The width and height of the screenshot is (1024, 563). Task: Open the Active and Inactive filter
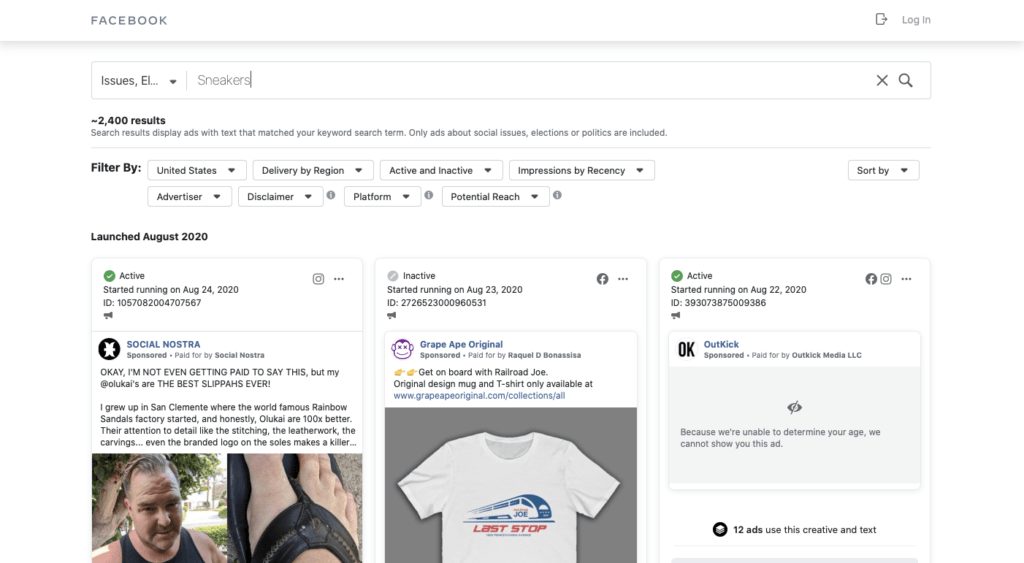pyautogui.click(x=441, y=170)
